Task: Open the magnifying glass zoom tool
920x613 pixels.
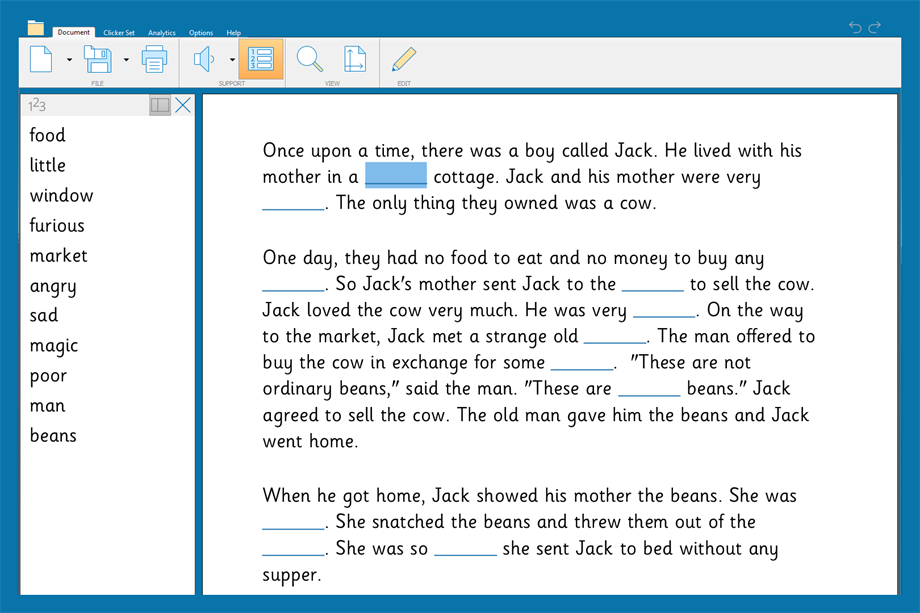Action: [x=309, y=60]
